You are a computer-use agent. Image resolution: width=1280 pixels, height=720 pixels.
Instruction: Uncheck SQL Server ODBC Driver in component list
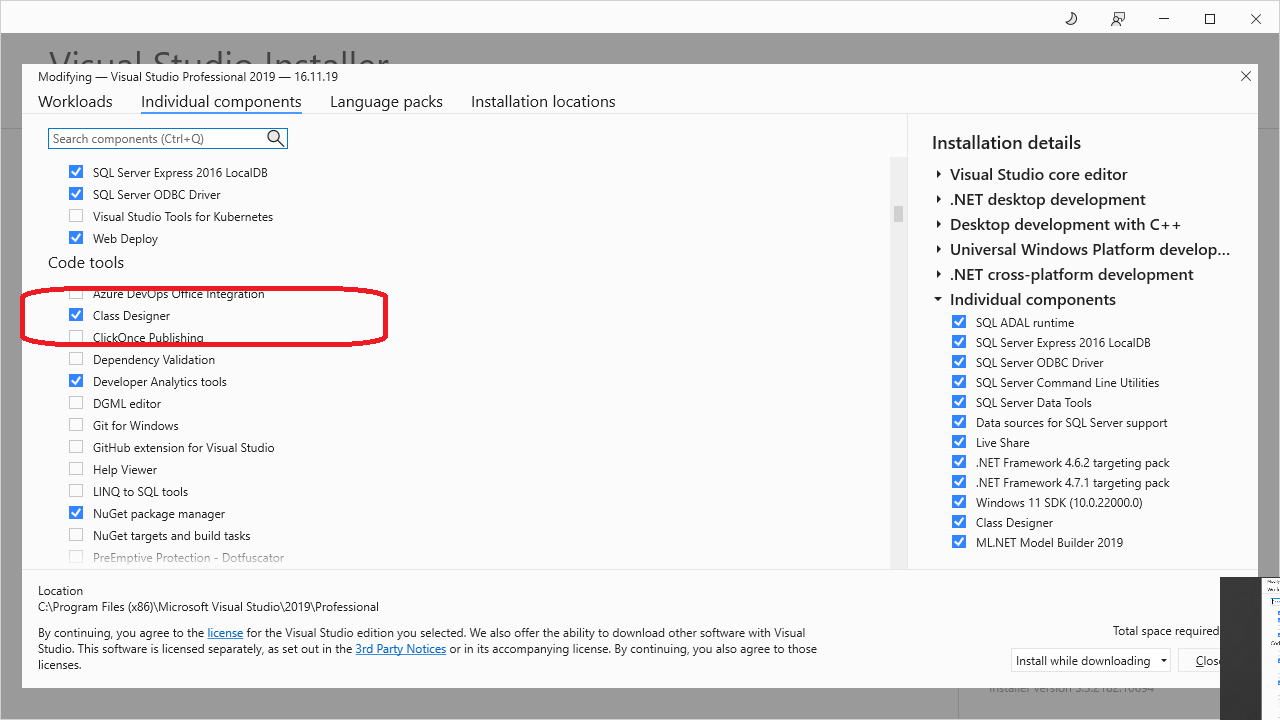tap(76, 194)
